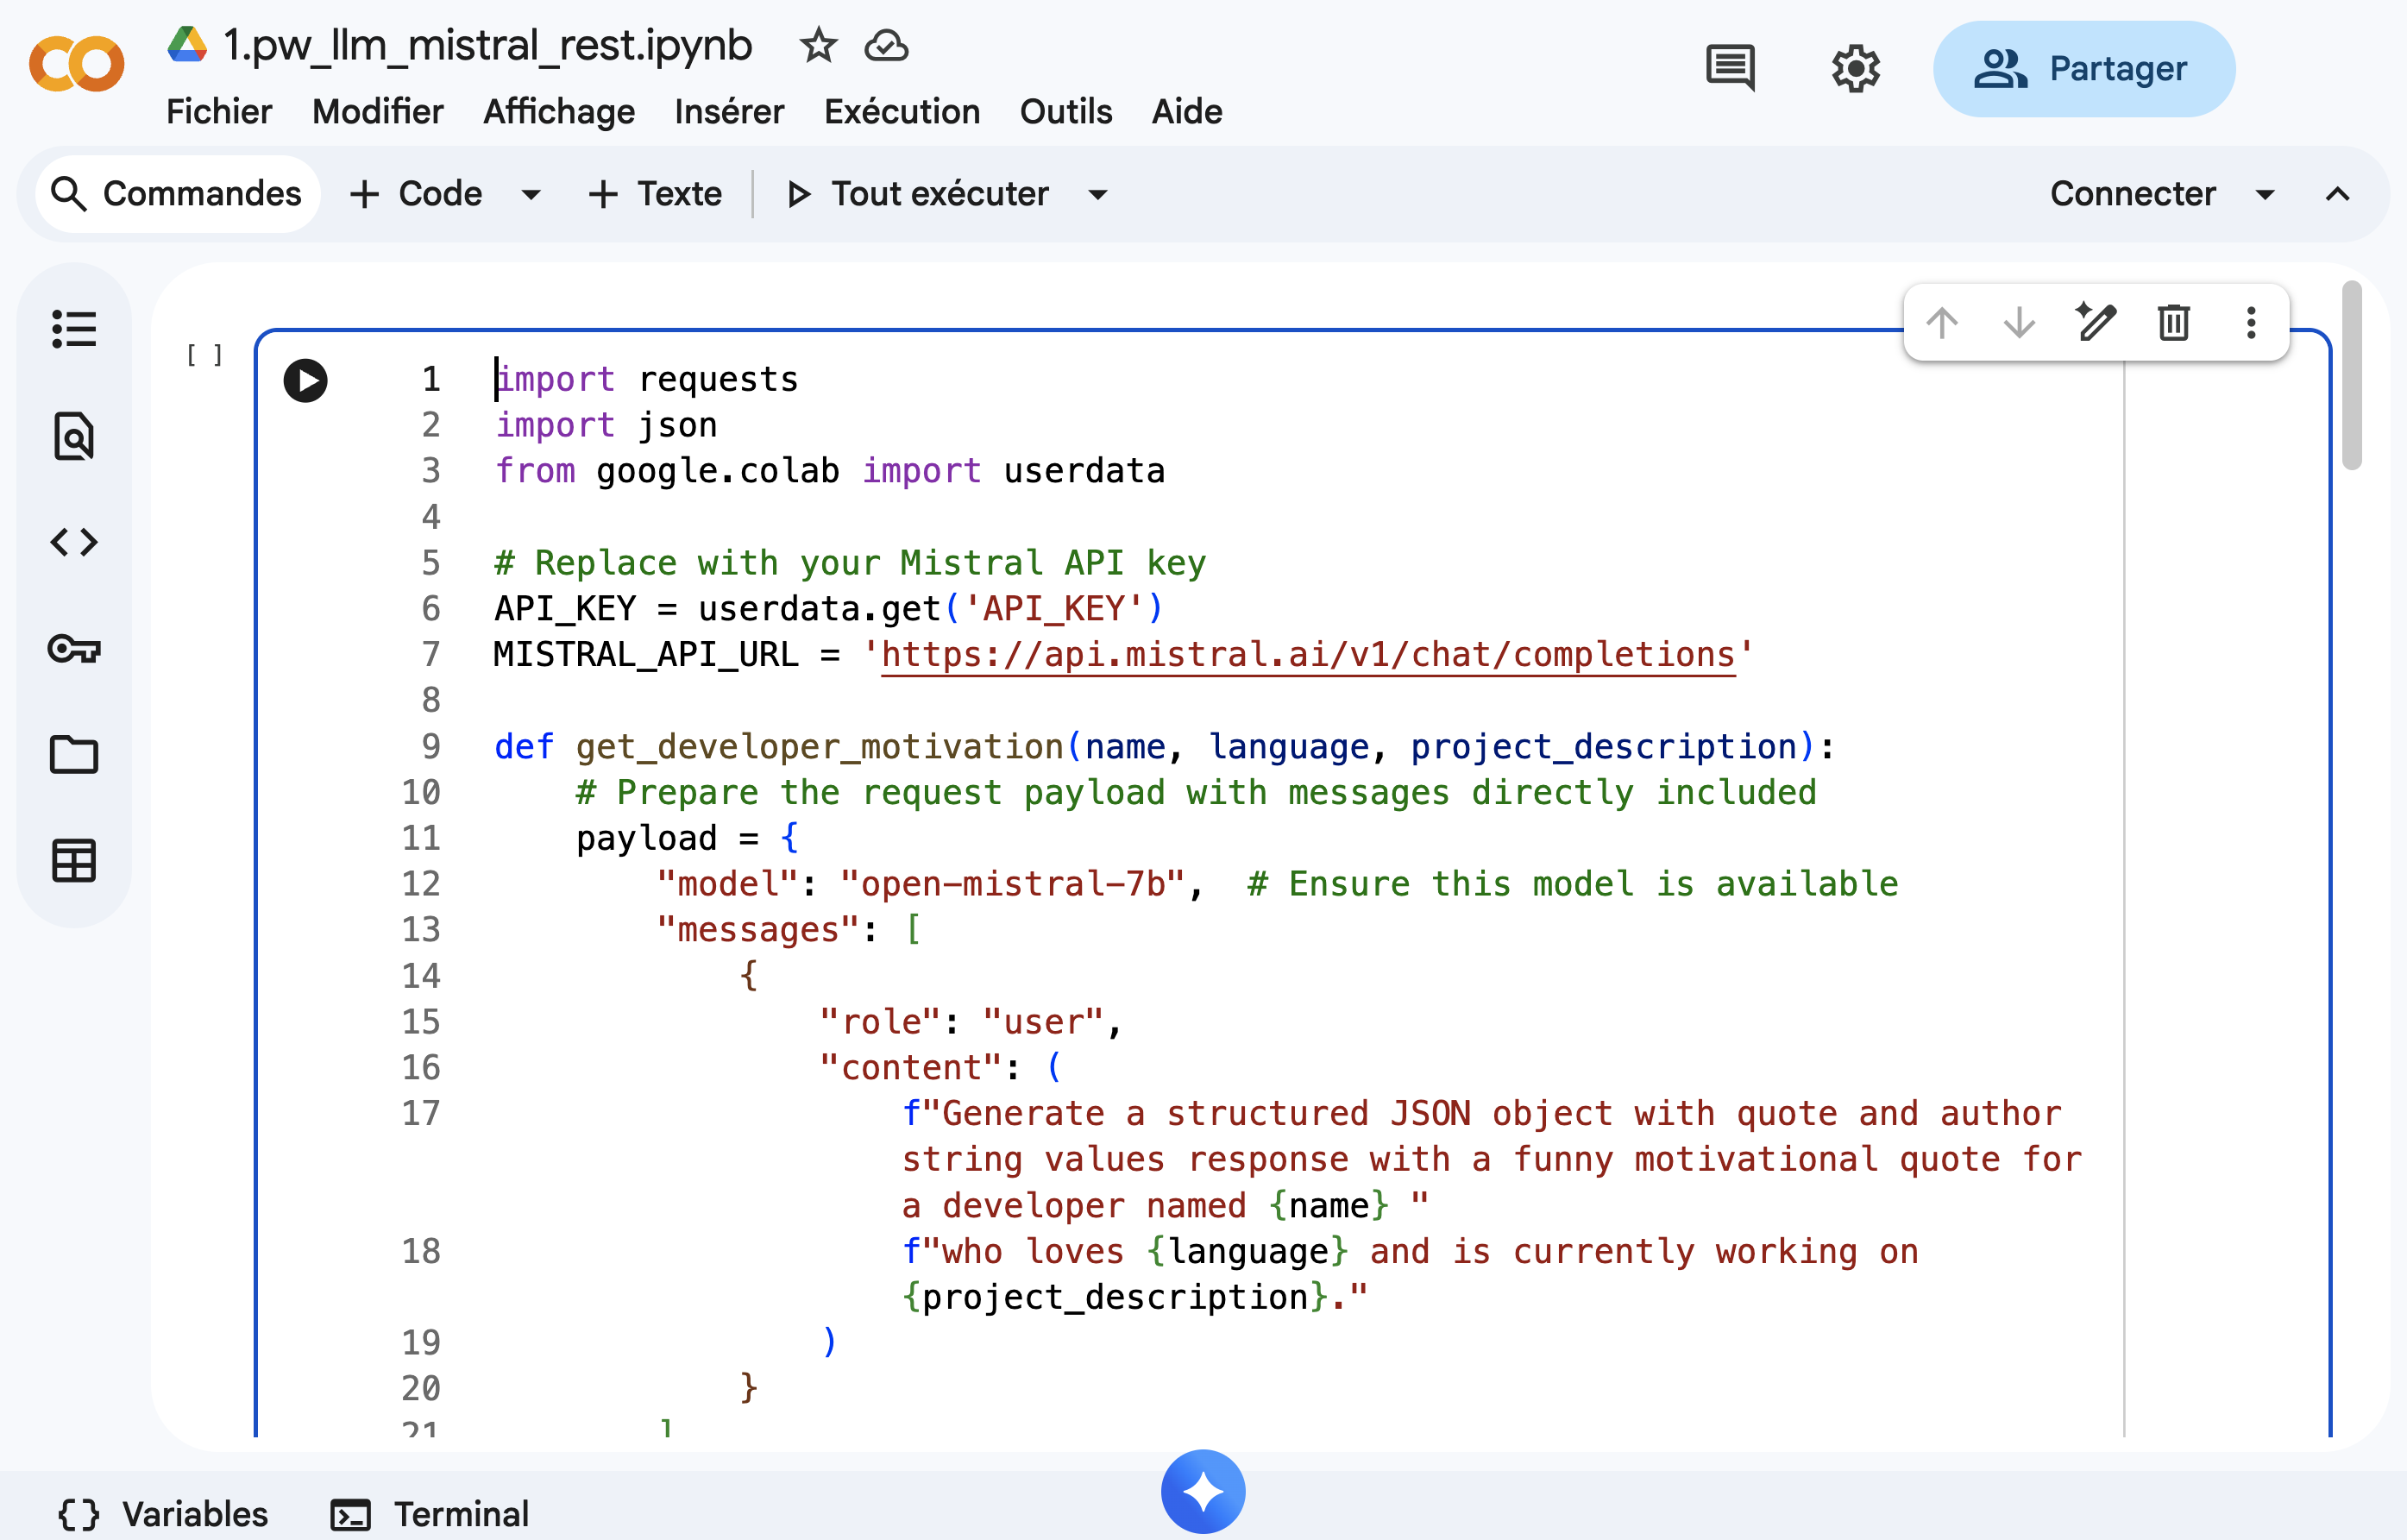Star the notebook with star icon
Image resolution: width=2407 pixels, height=1540 pixels.
[x=818, y=46]
